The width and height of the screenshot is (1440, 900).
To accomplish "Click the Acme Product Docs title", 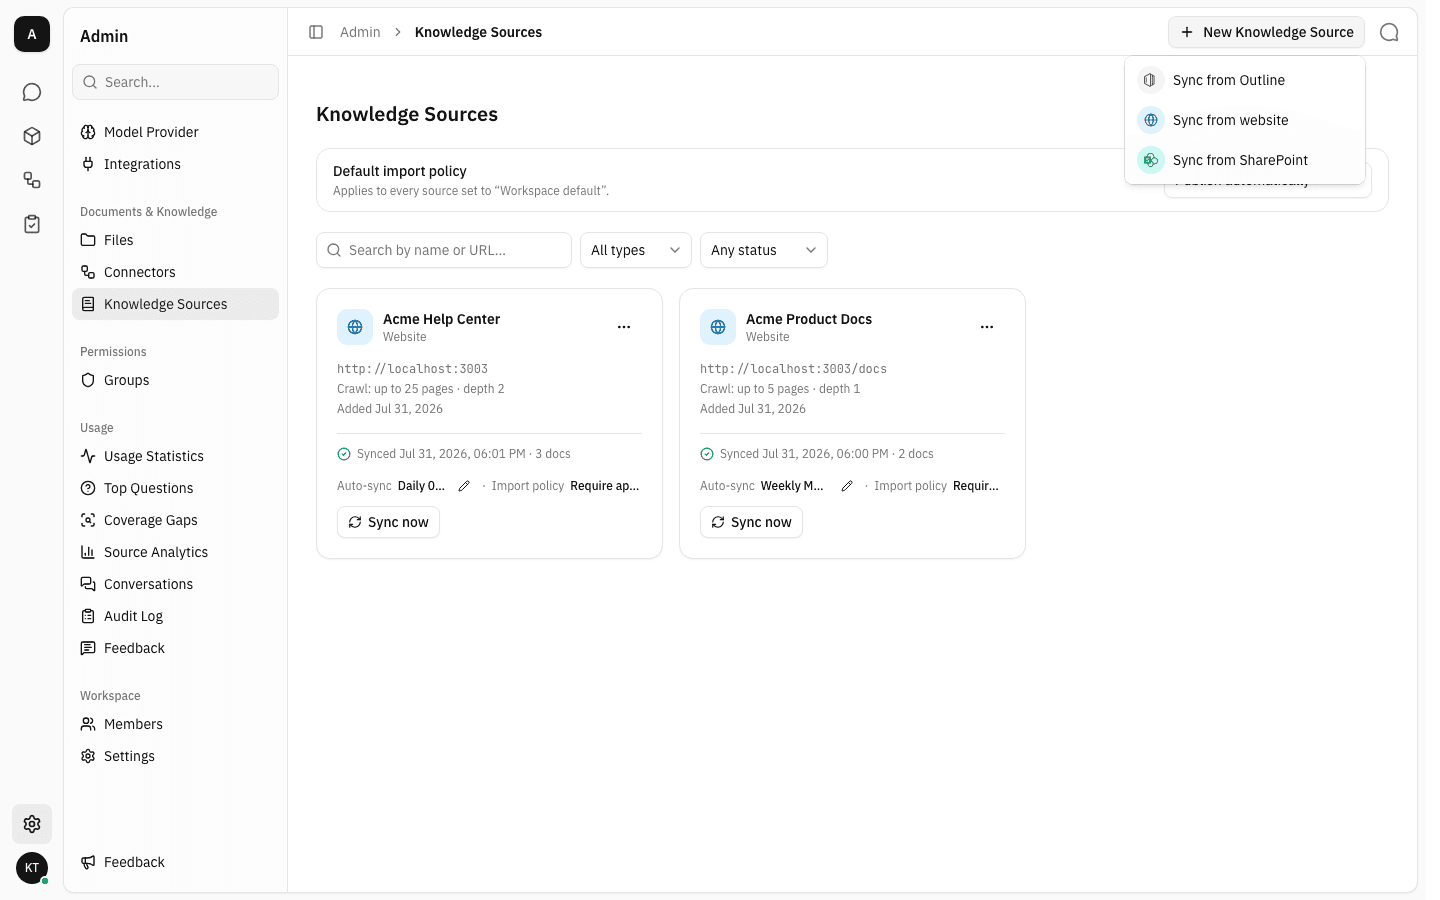I will [808, 319].
